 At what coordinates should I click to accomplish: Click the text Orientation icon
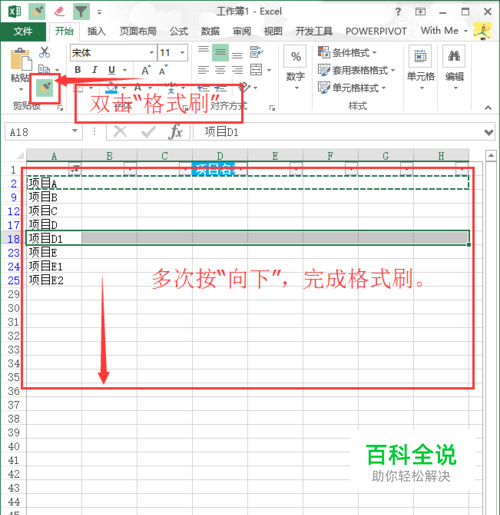tap(245, 88)
